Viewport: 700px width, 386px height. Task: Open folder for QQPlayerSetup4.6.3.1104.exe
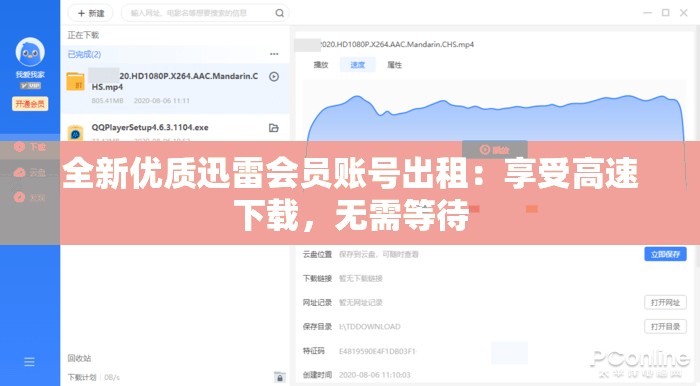(274, 128)
